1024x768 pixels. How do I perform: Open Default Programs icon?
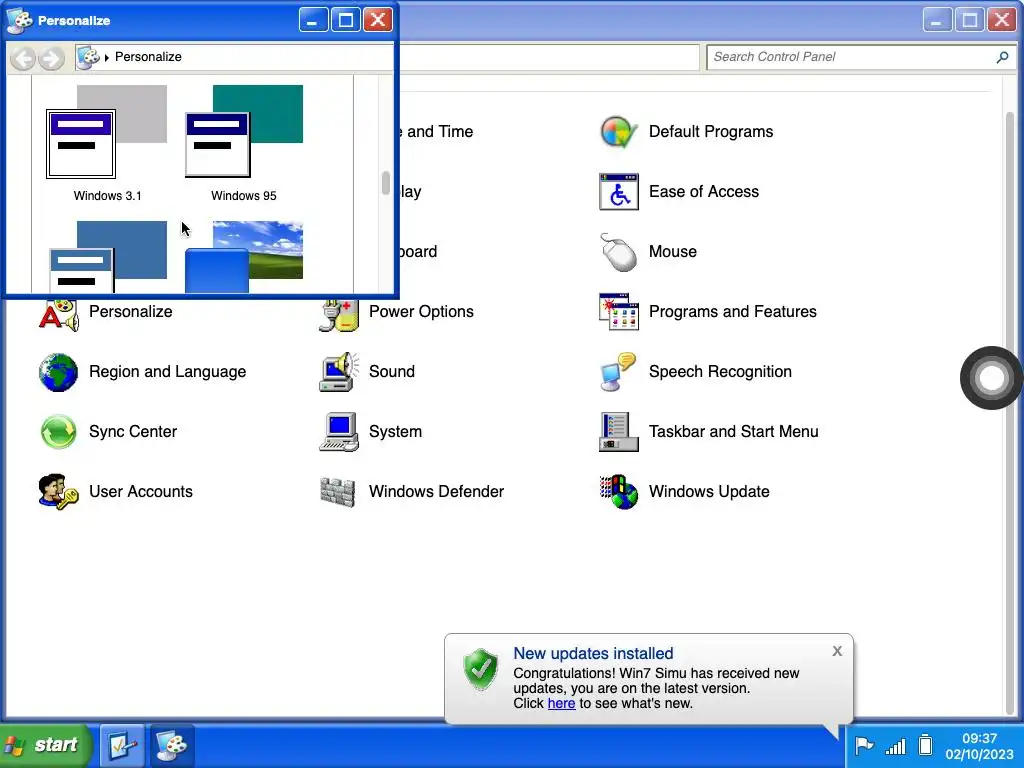(618, 132)
